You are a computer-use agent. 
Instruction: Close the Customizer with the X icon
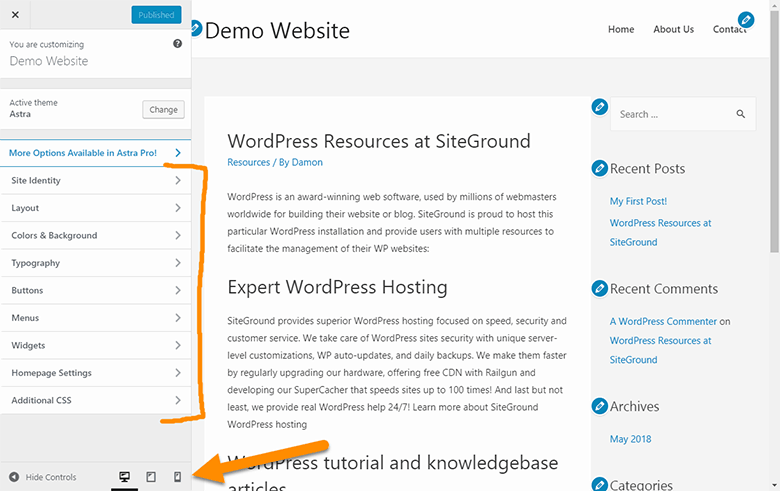15,14
